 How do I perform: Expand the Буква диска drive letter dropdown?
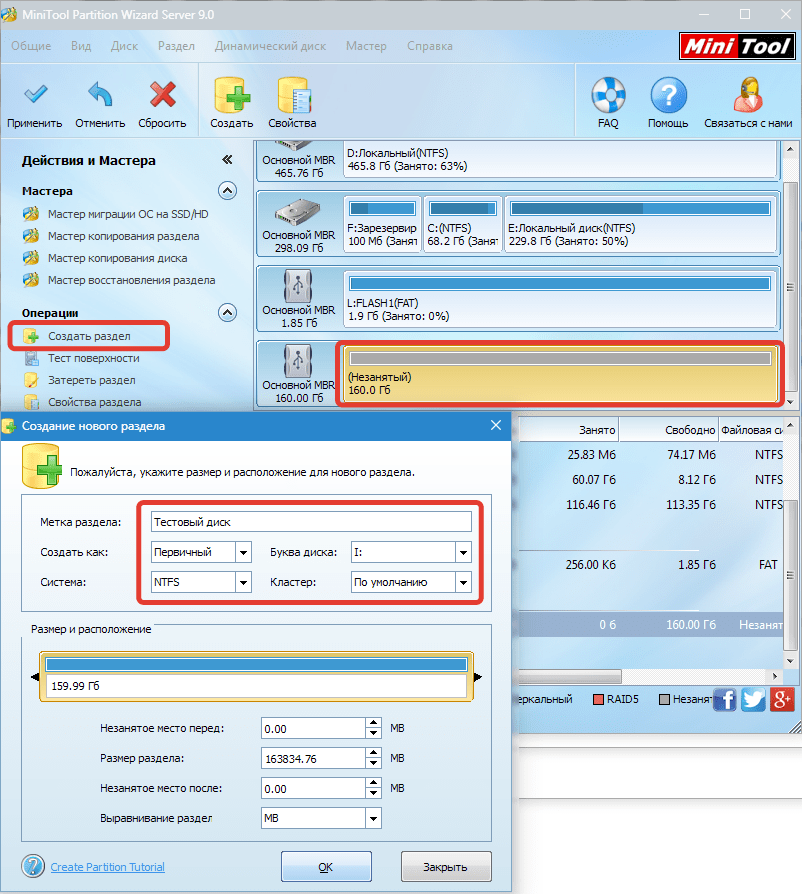[x=462, y=552]
